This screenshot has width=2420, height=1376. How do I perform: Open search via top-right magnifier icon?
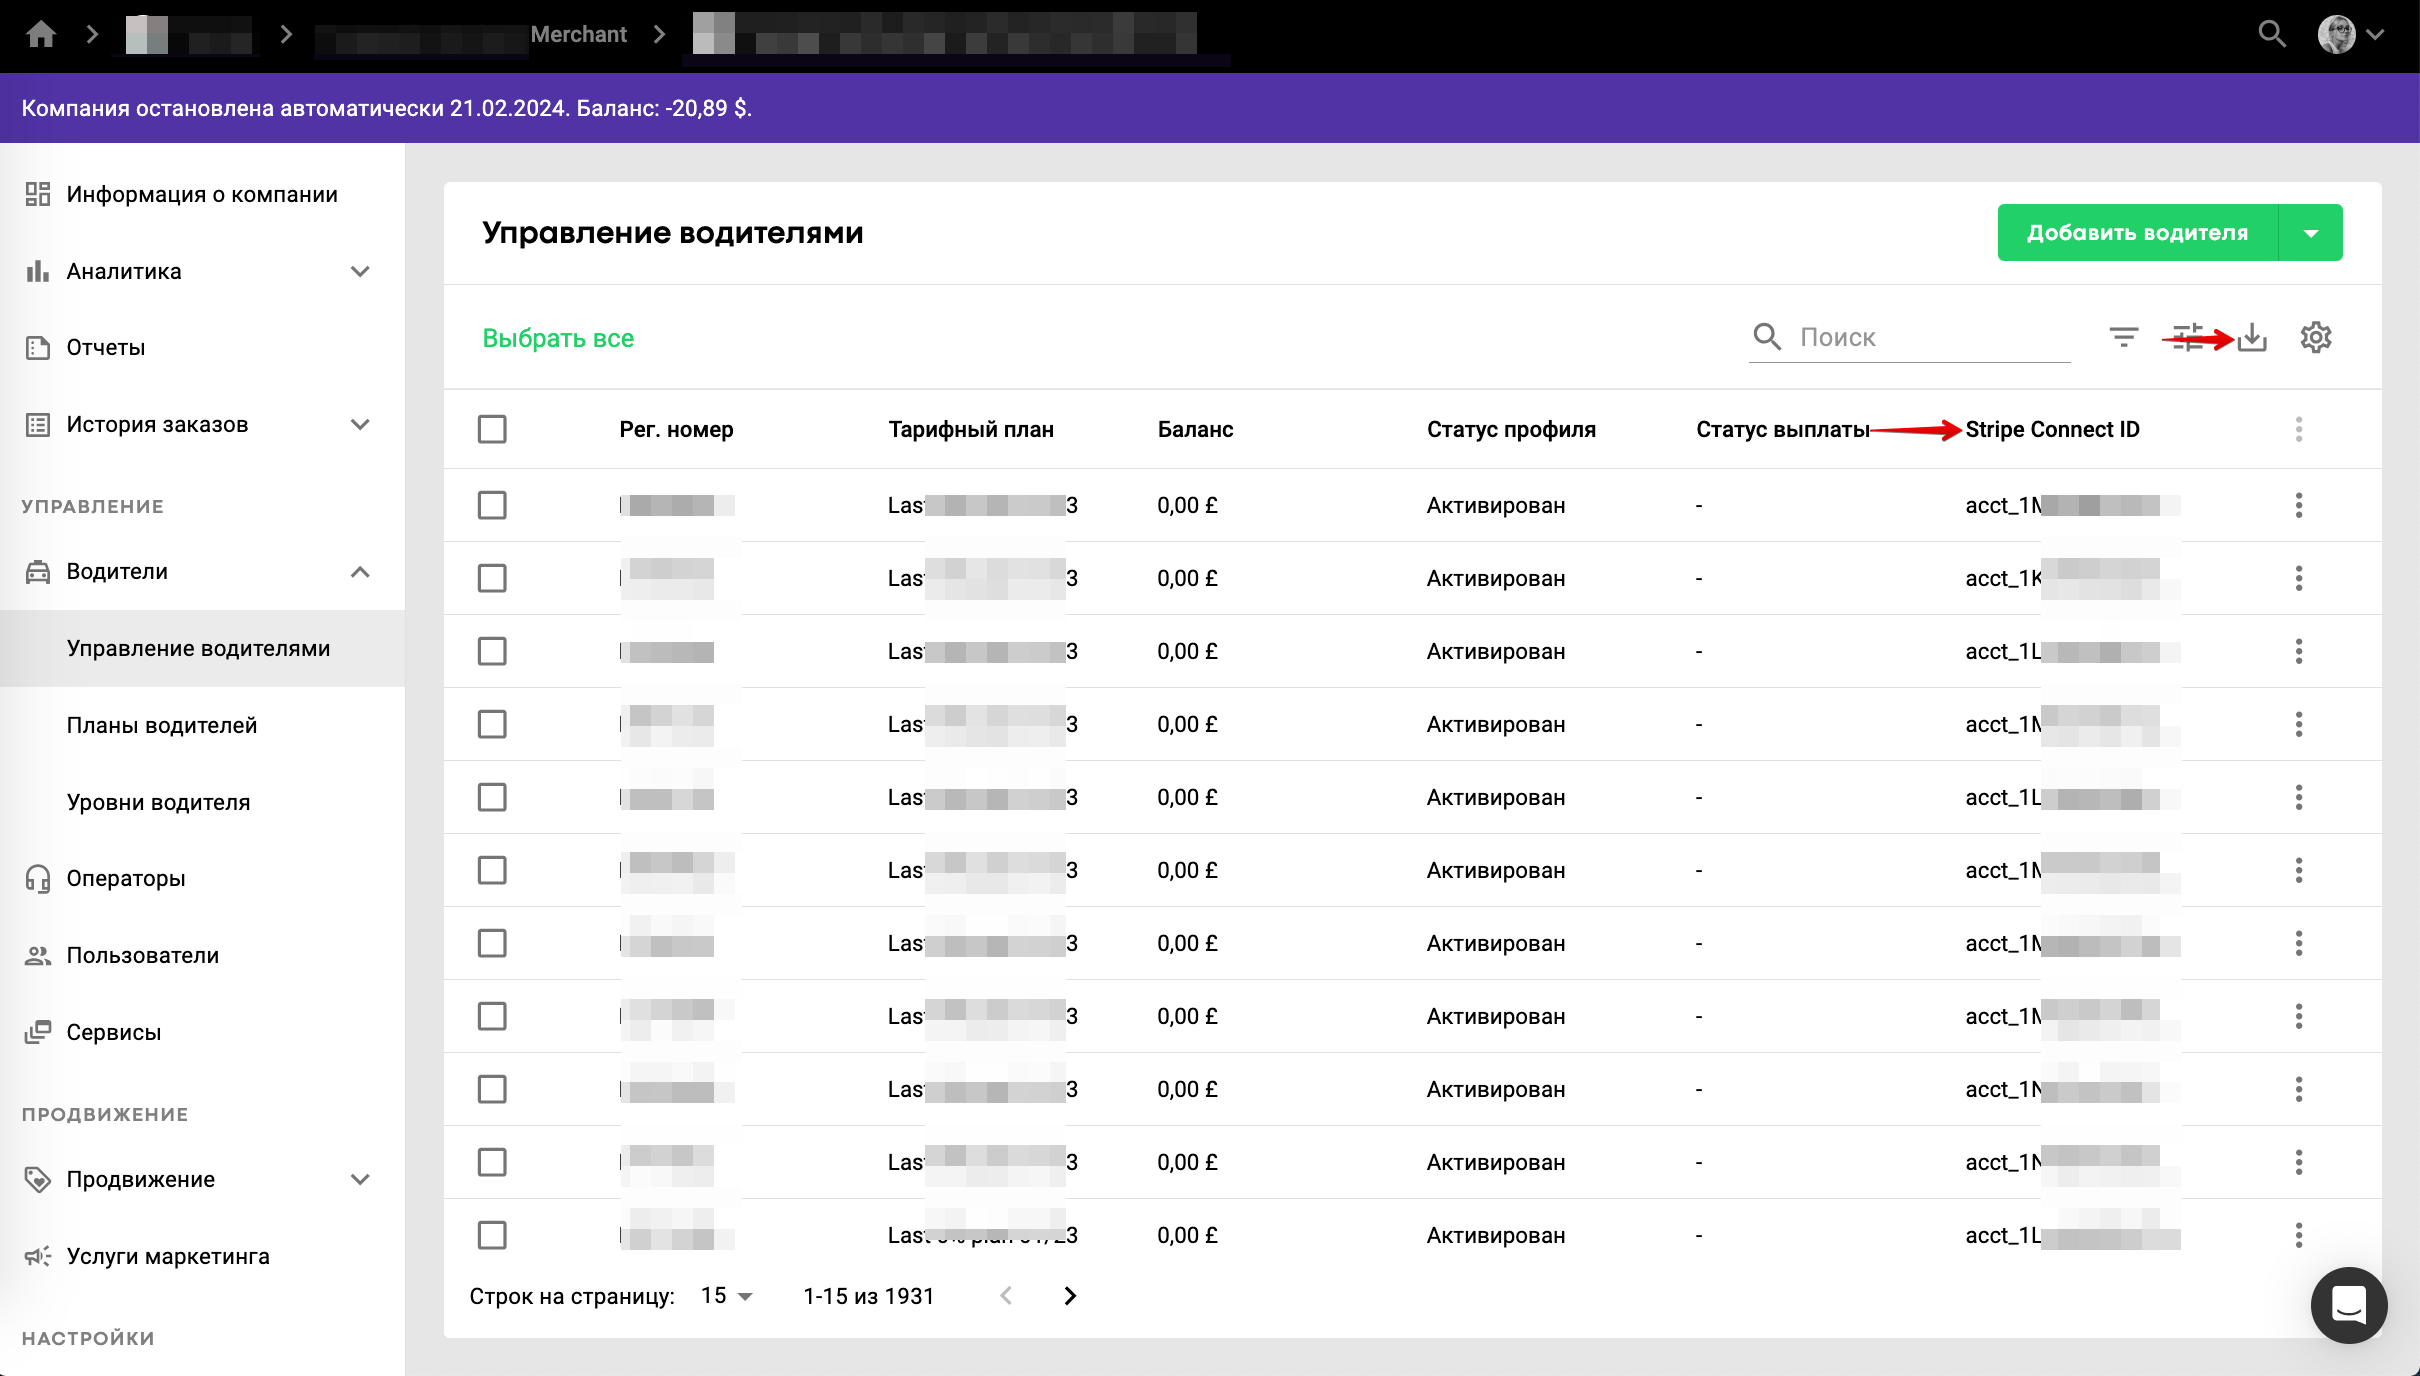(2271, 34)
